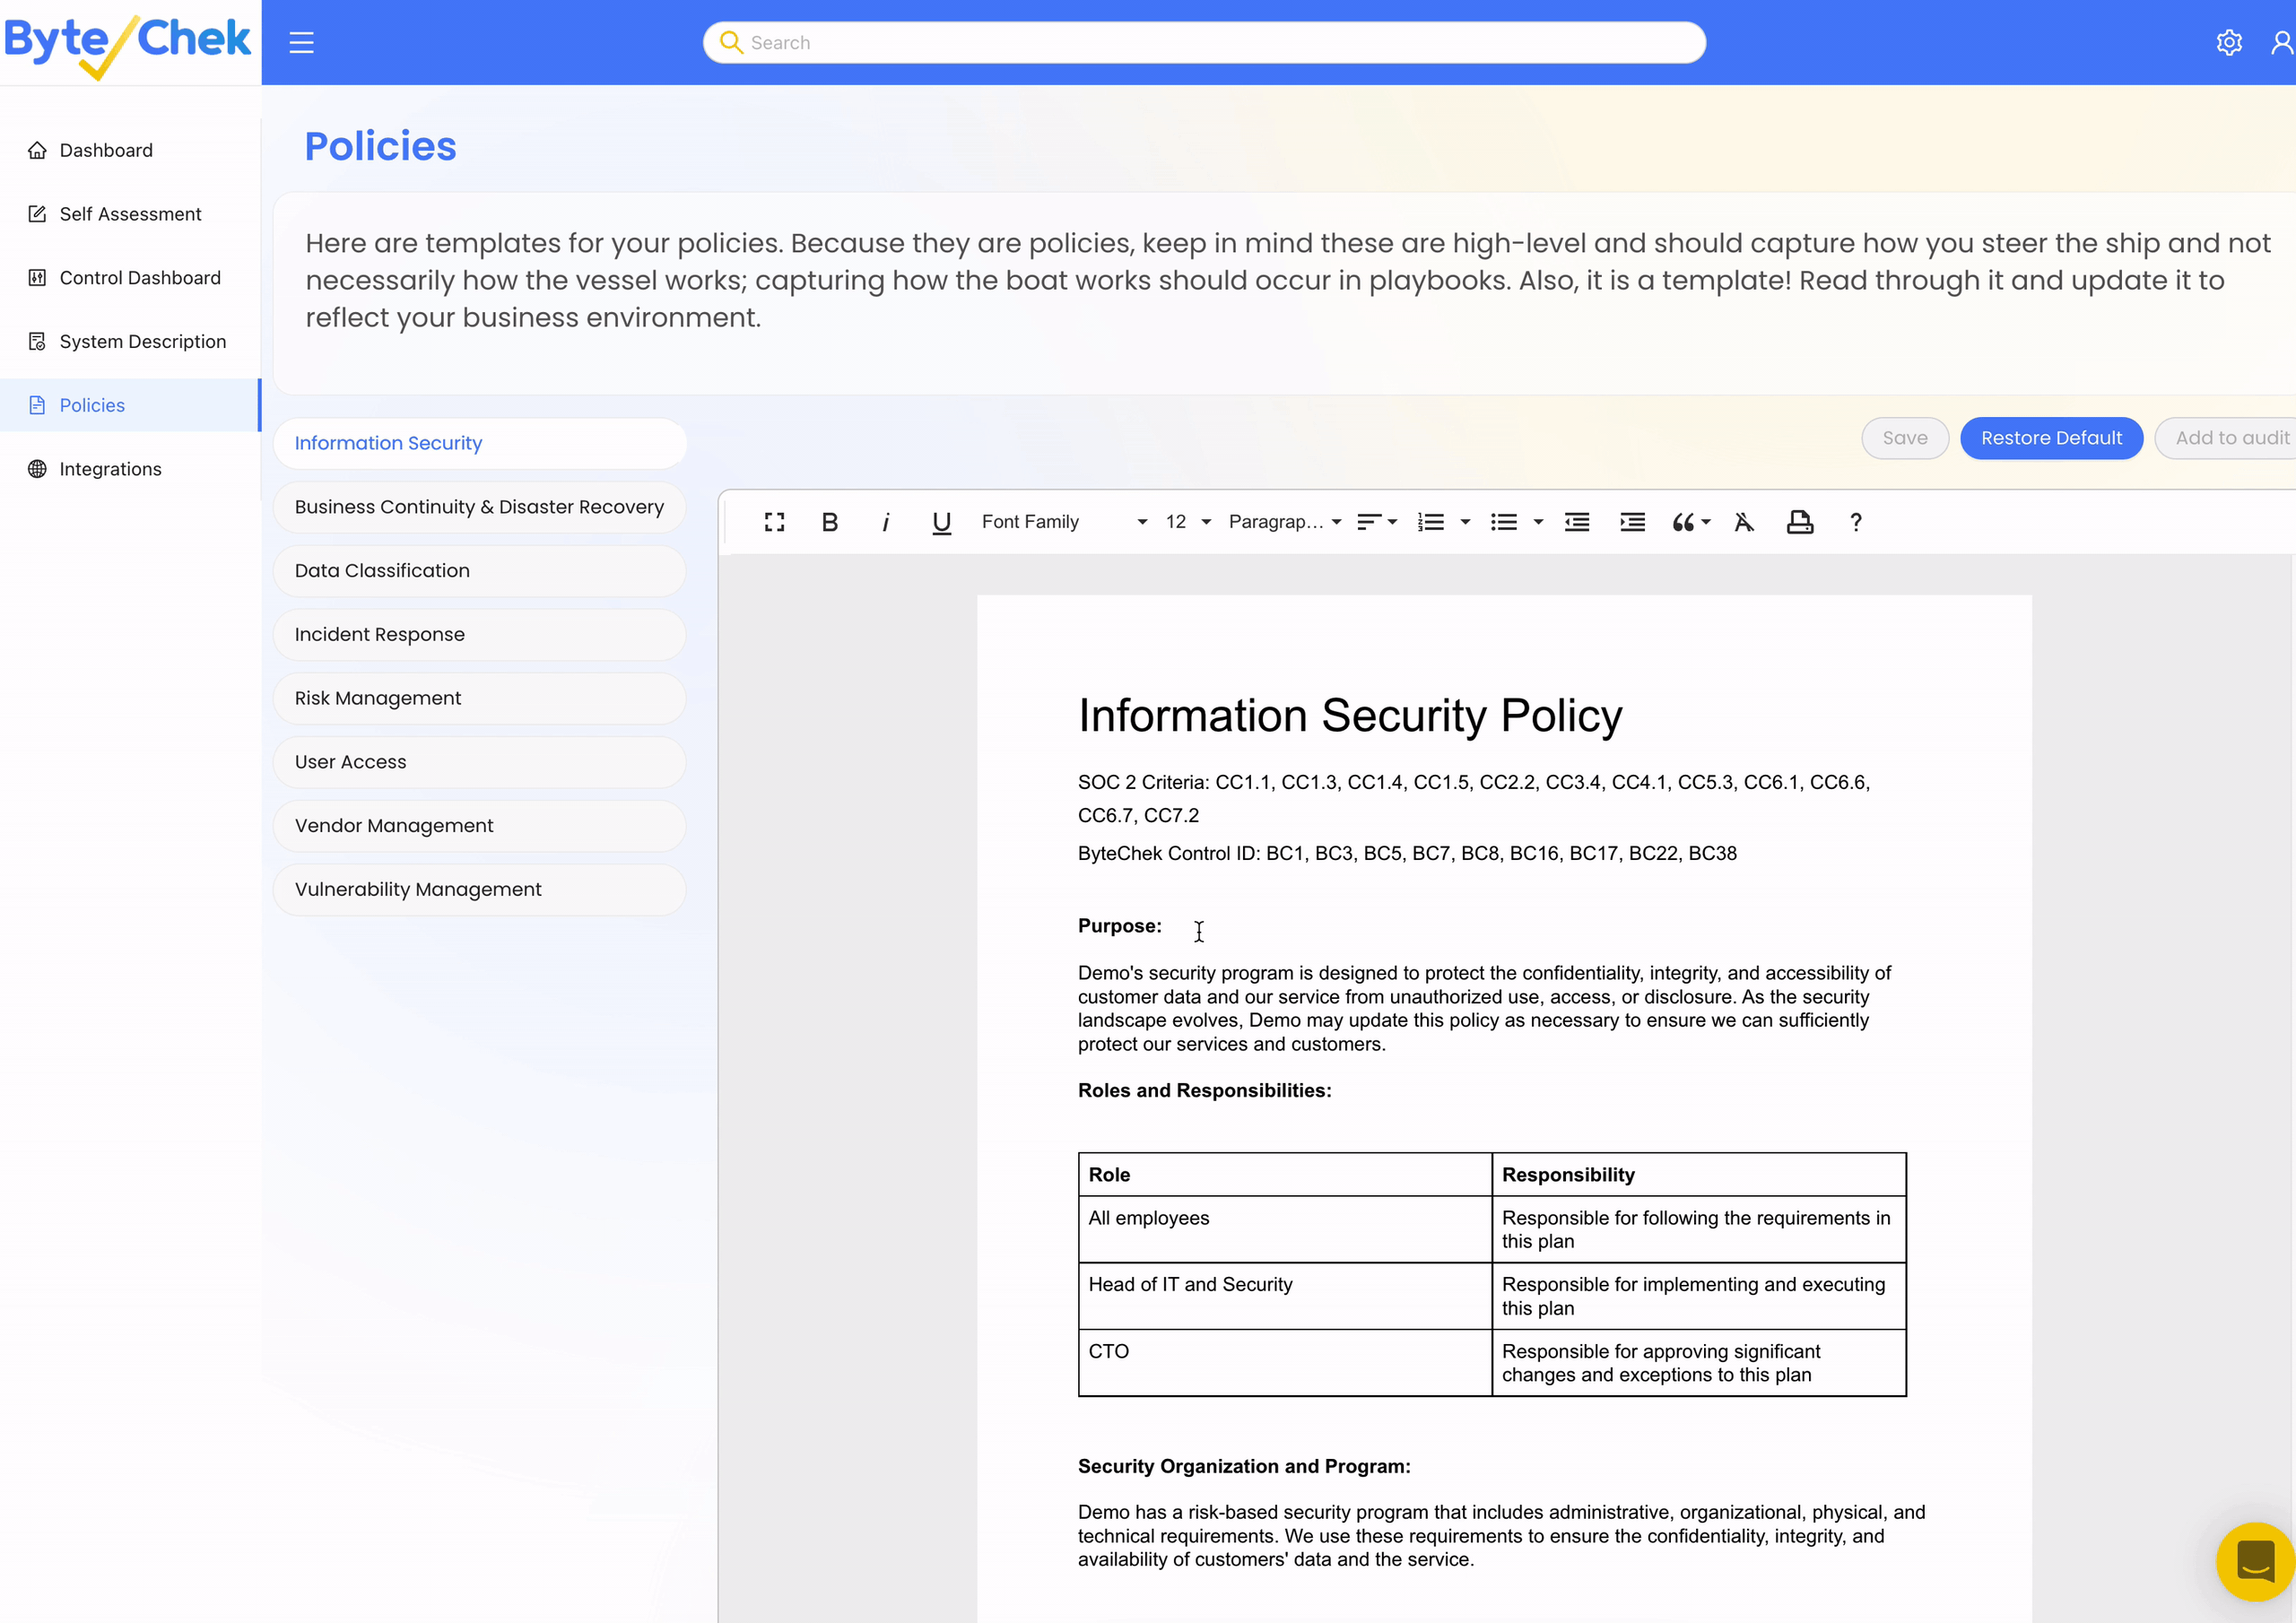Select Information Security policy tab
Image resolution: width=2296 pixels, height=1623 pixels.
coord(480,443)
